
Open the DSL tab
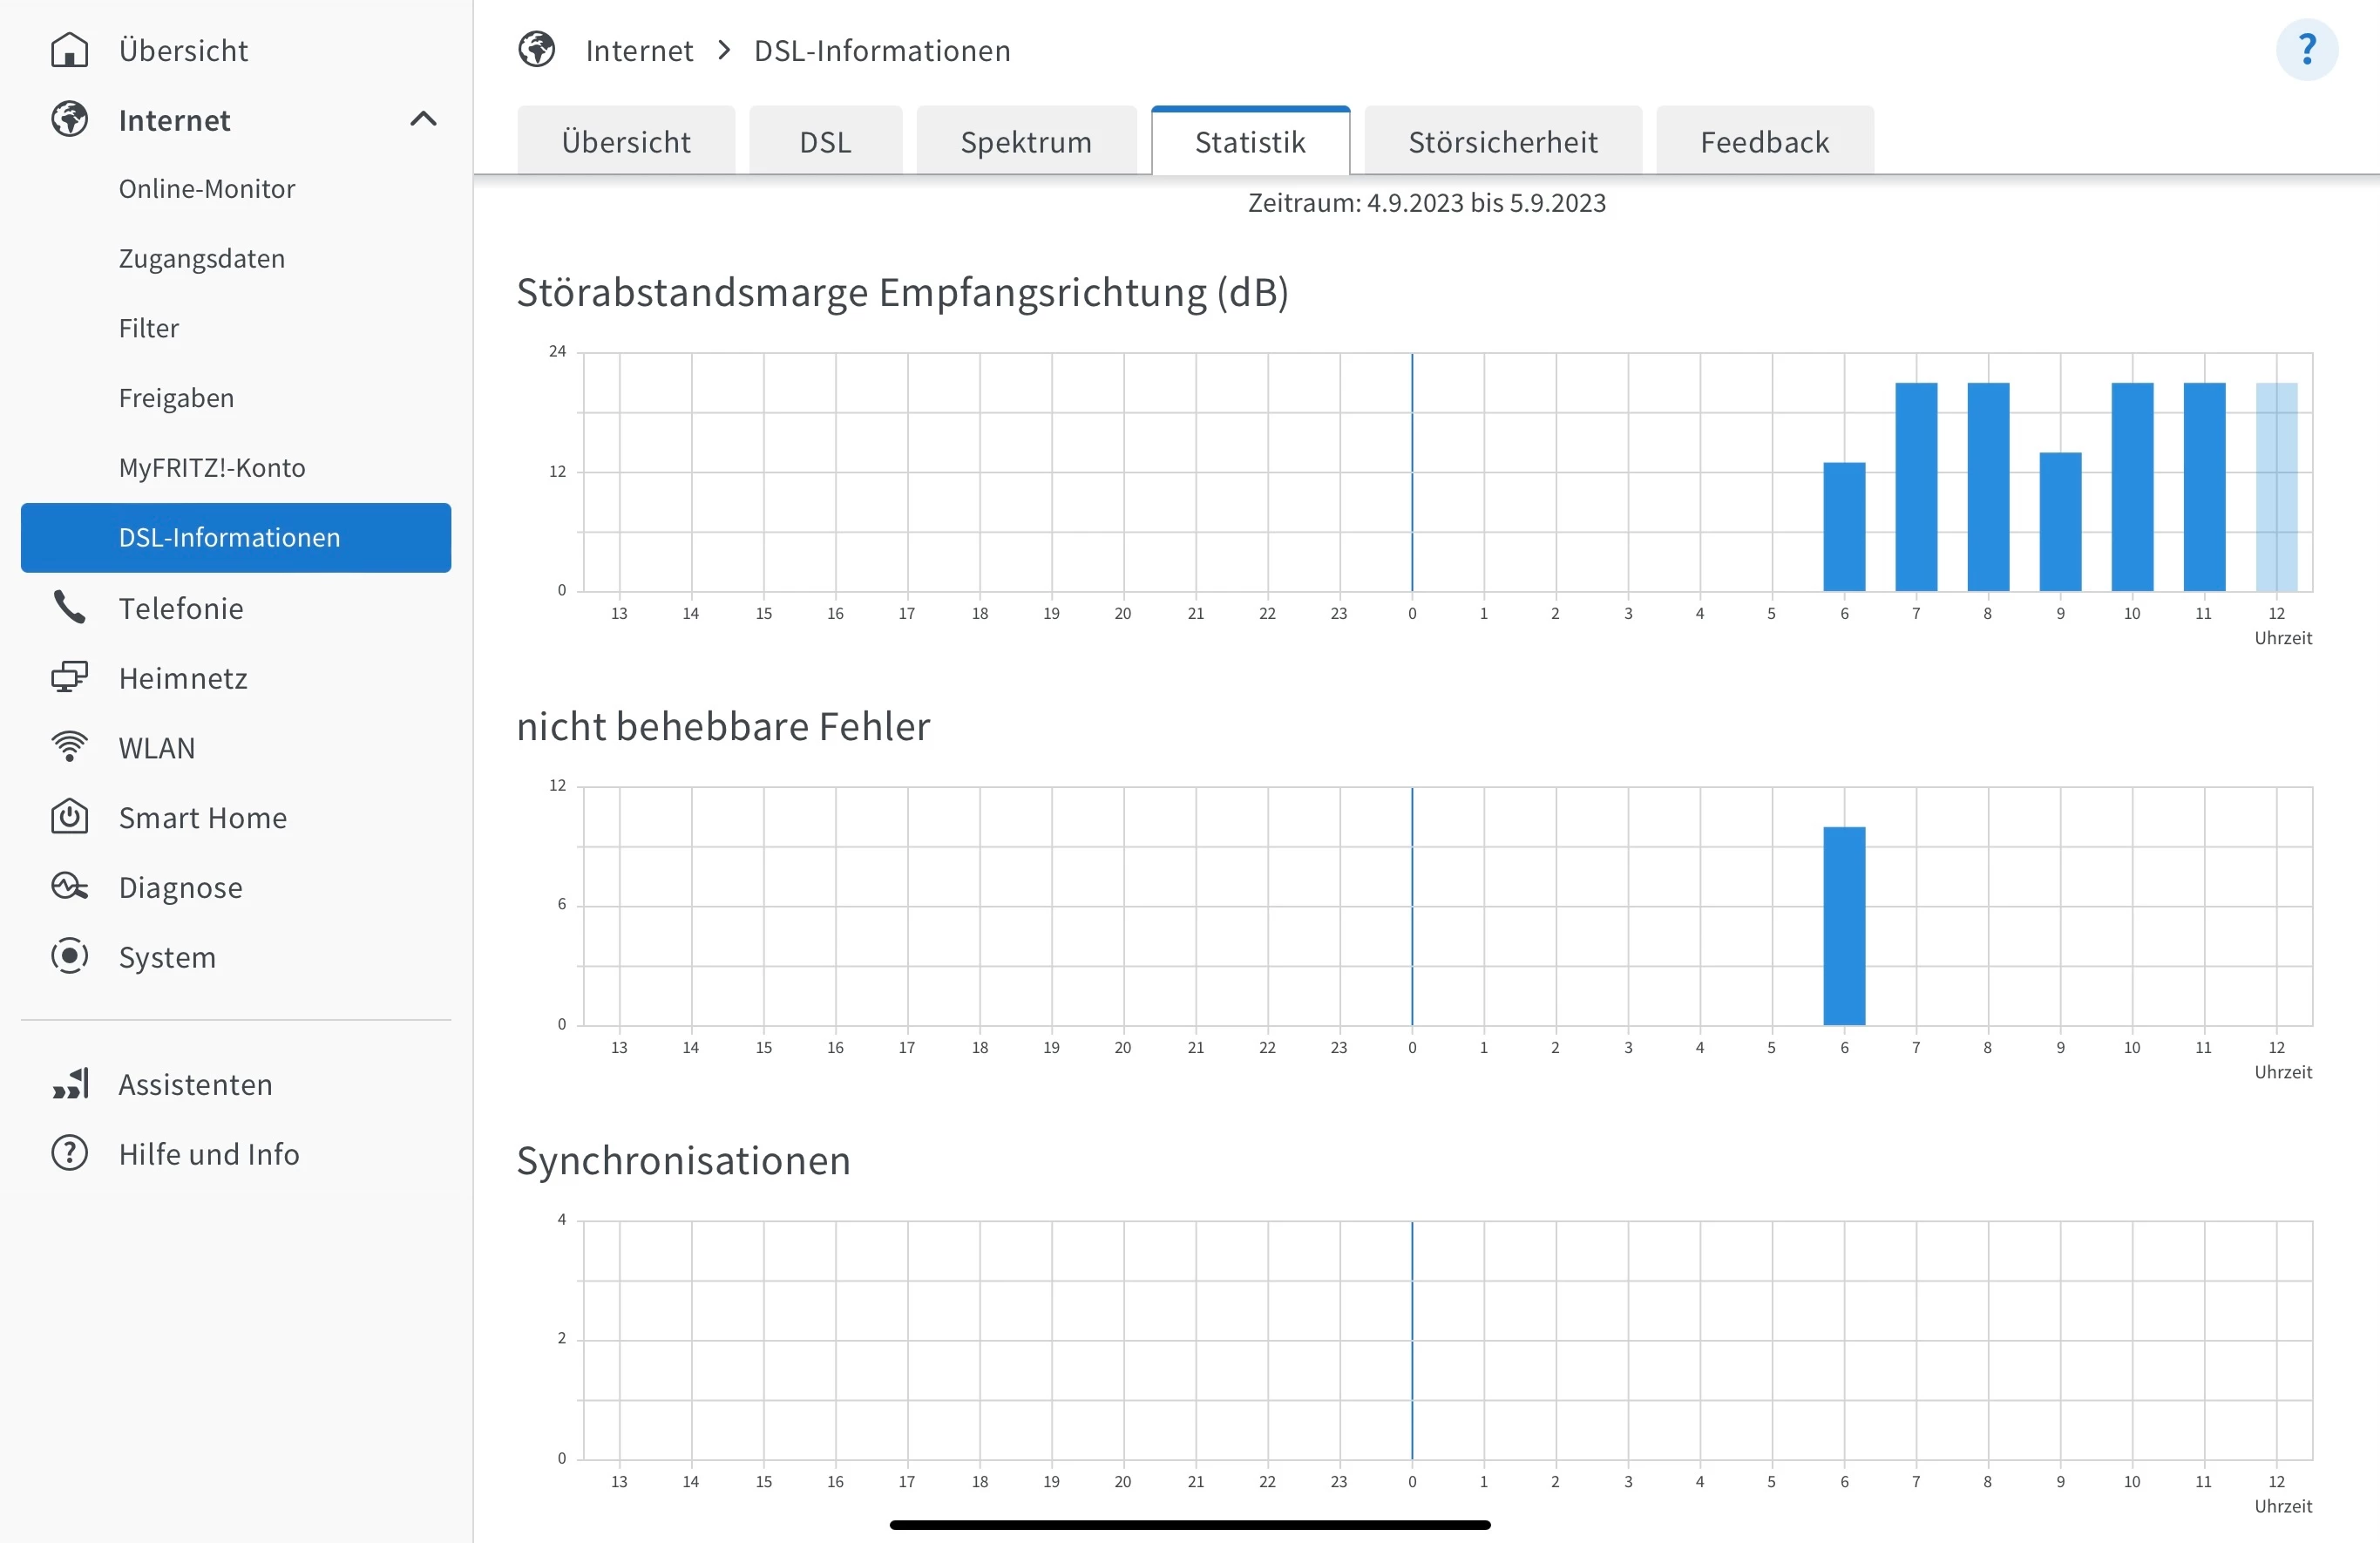825,142
